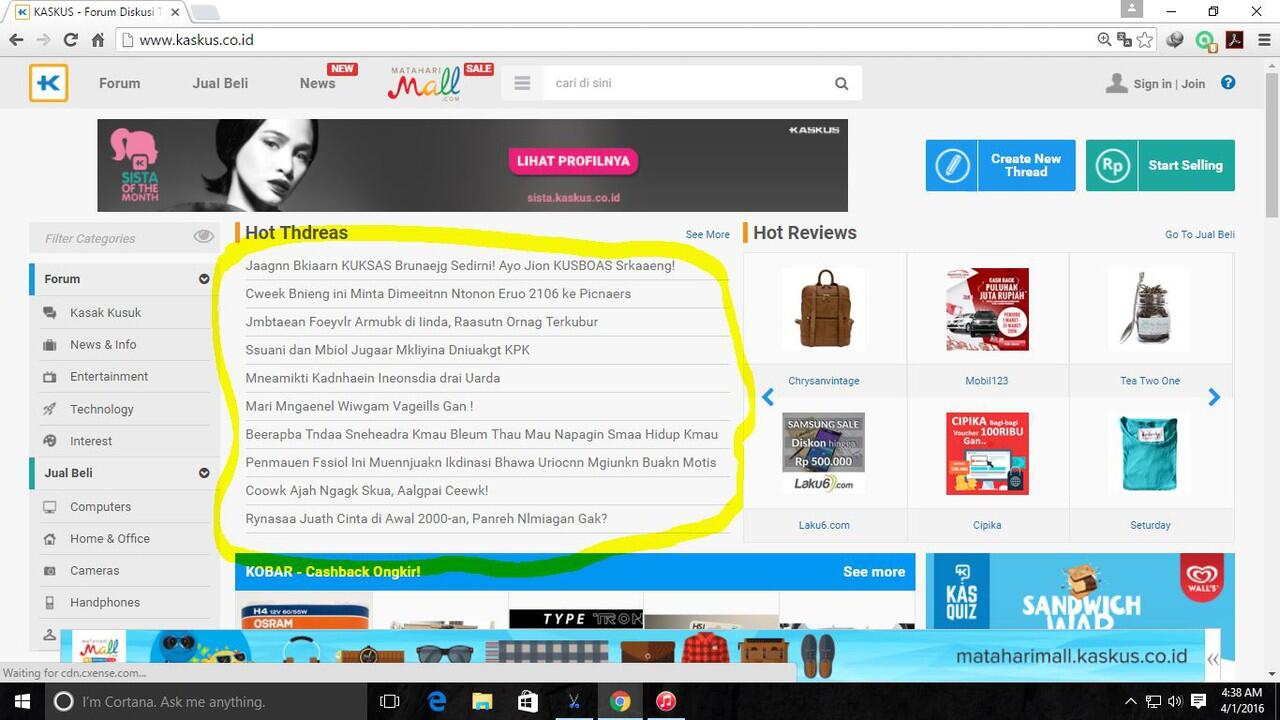Bookmark this page with the star icon

pyautogui.click(x=1145, y=40)
